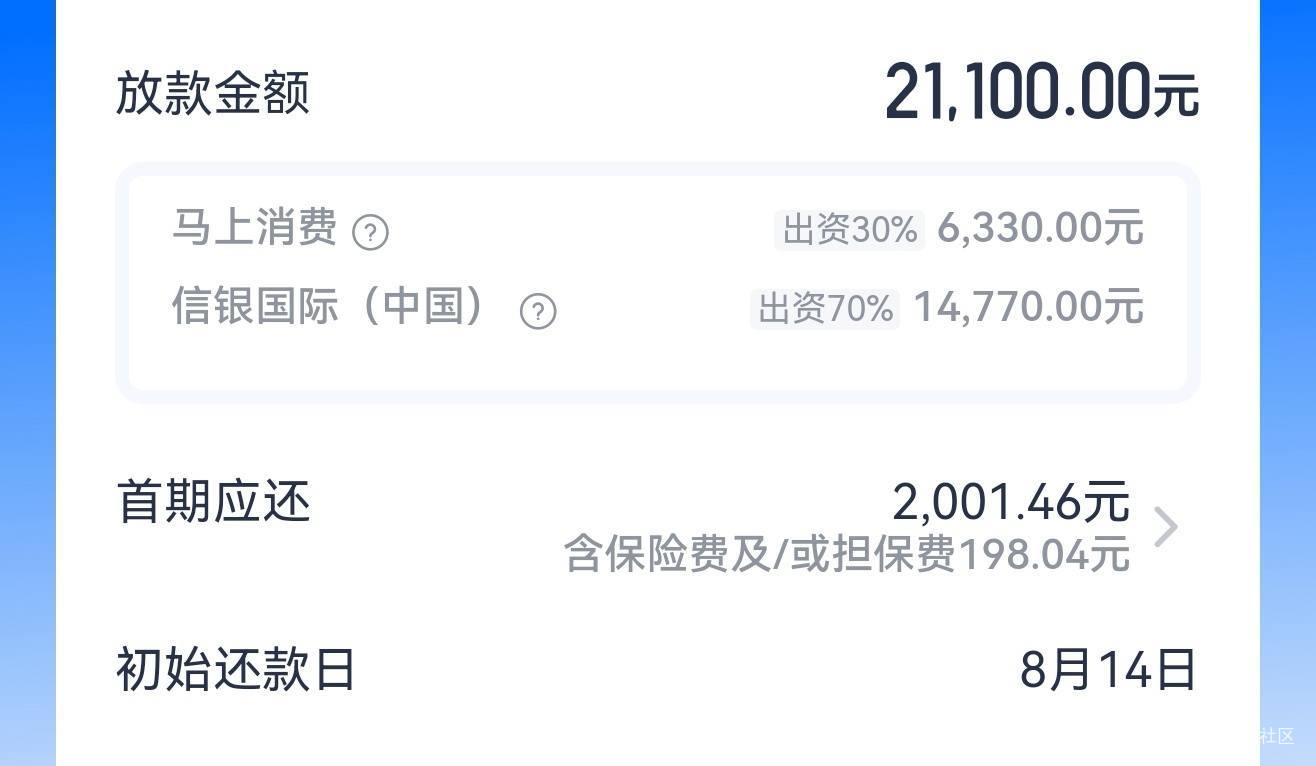1316x766 pixels.
Task: Select the 6,330.00元 funding amount
Action: click(x=1040, y=228)
